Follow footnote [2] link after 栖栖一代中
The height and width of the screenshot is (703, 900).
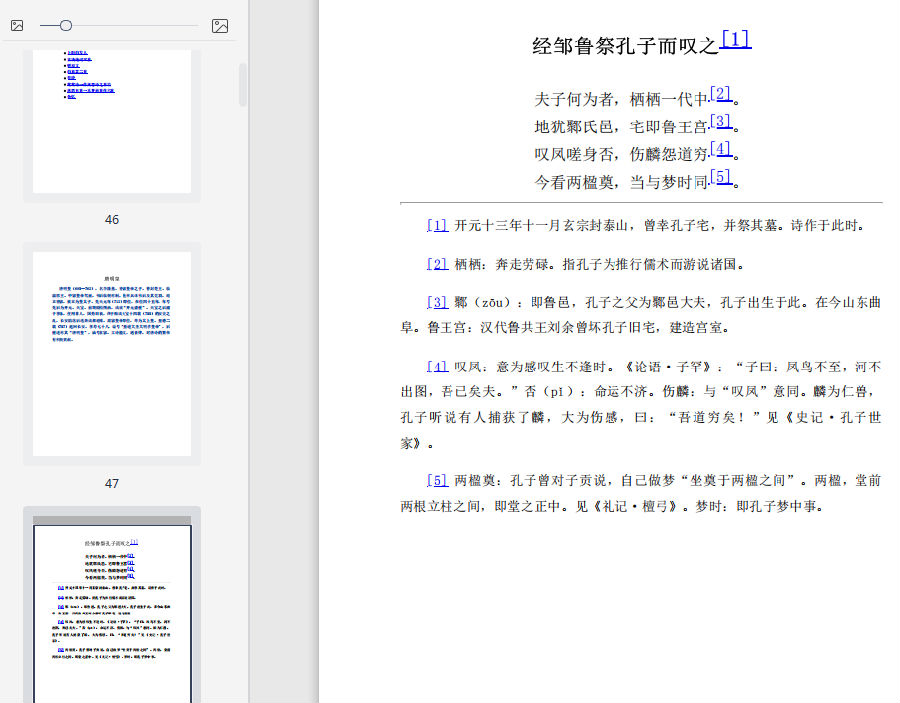(x=721, y=94)
